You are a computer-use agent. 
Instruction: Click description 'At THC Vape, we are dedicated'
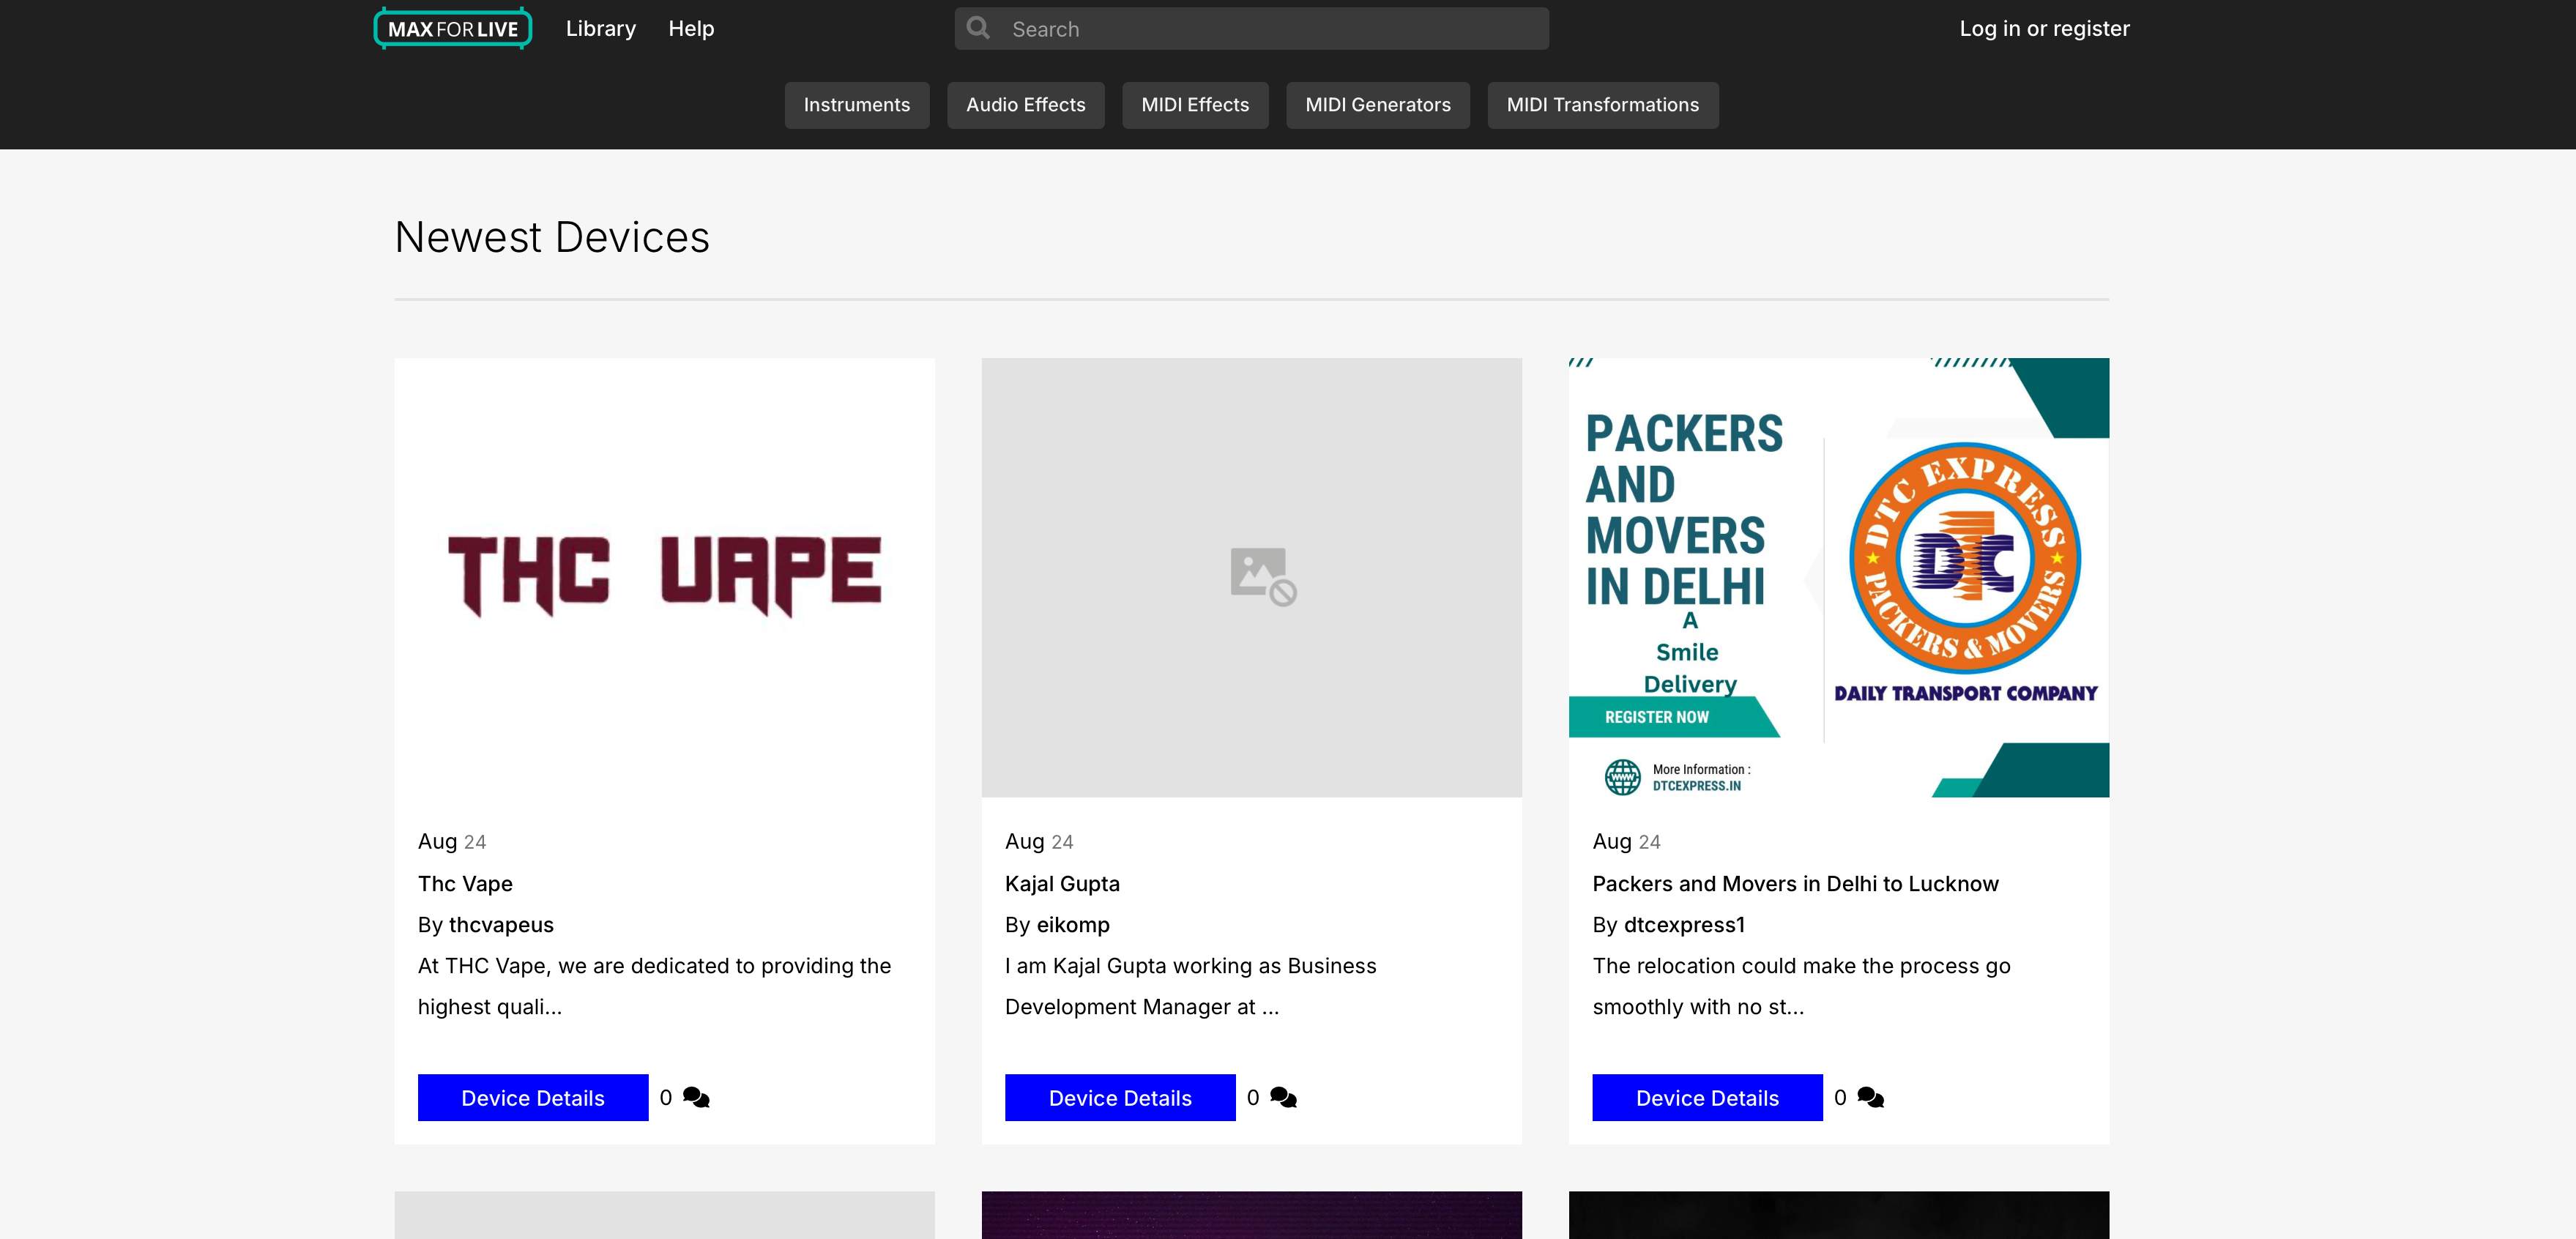tap(654, 986)
